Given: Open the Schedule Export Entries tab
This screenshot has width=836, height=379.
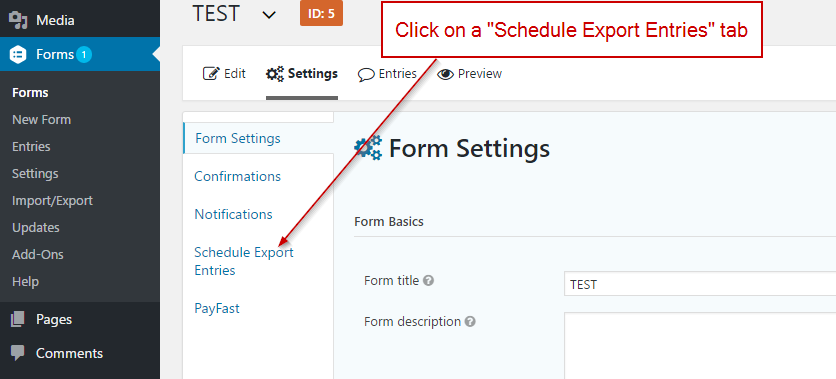Looking at the screenshot, I should (x=244, y=261).
